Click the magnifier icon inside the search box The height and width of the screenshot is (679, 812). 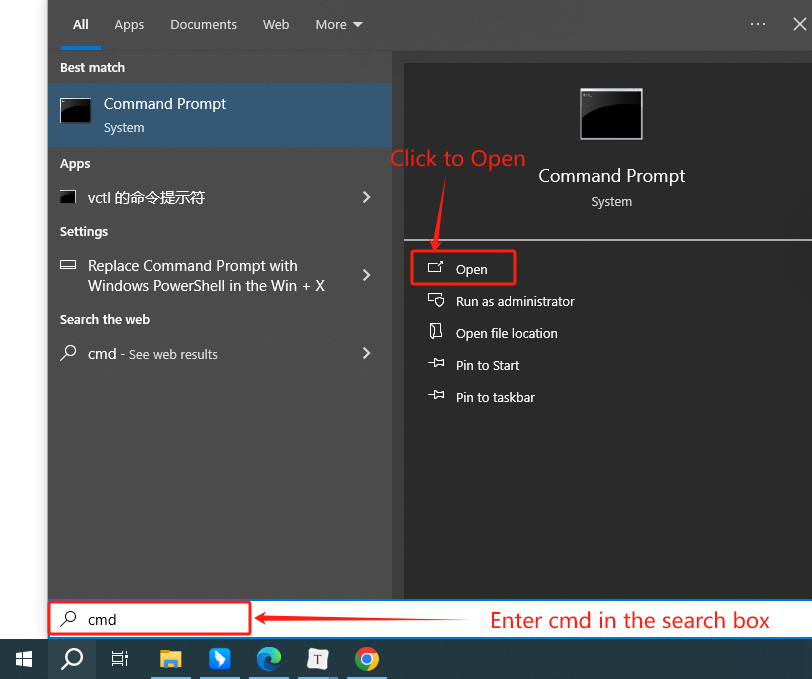(68, 619)
